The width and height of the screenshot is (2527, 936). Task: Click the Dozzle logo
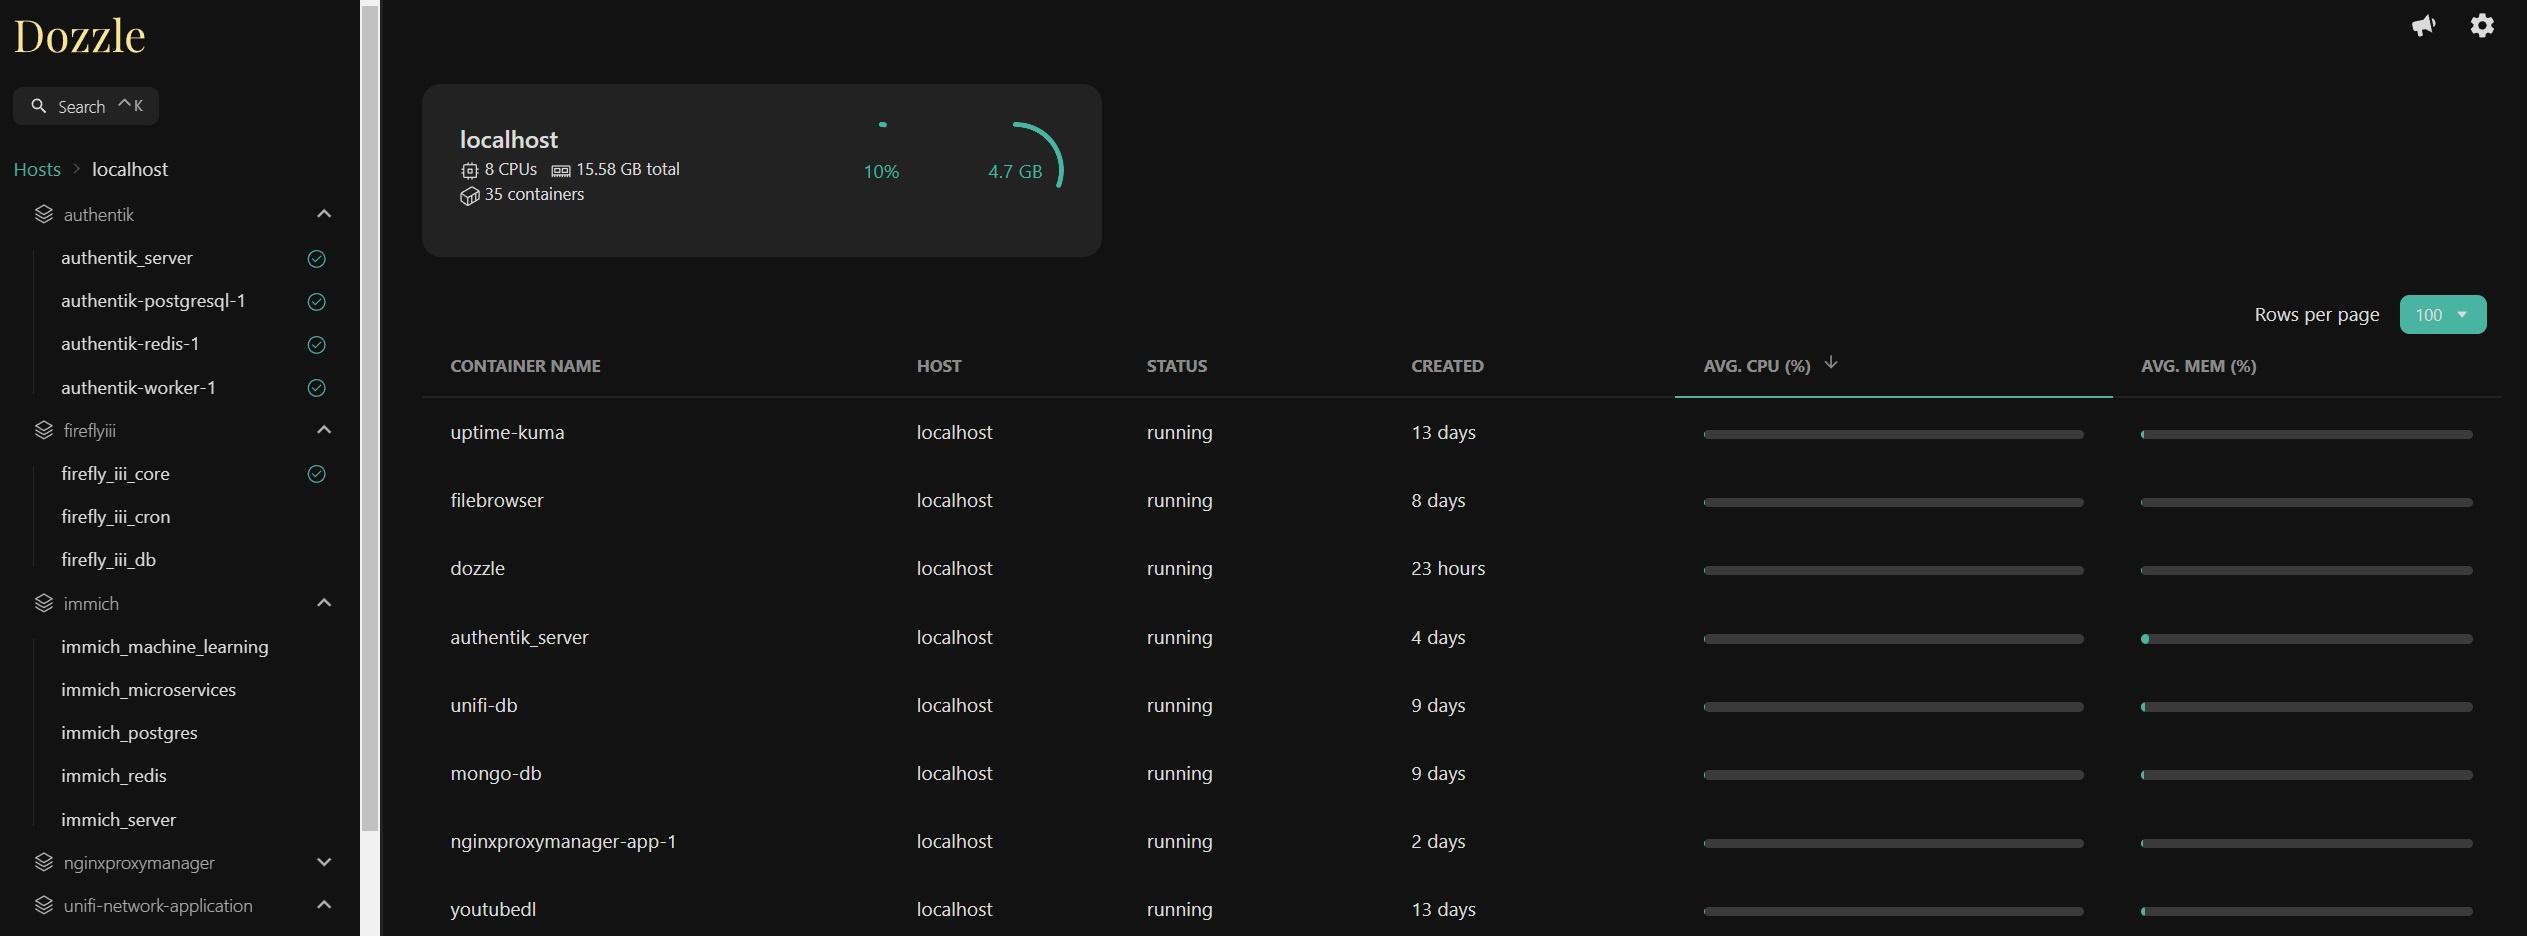coord(80,37)
